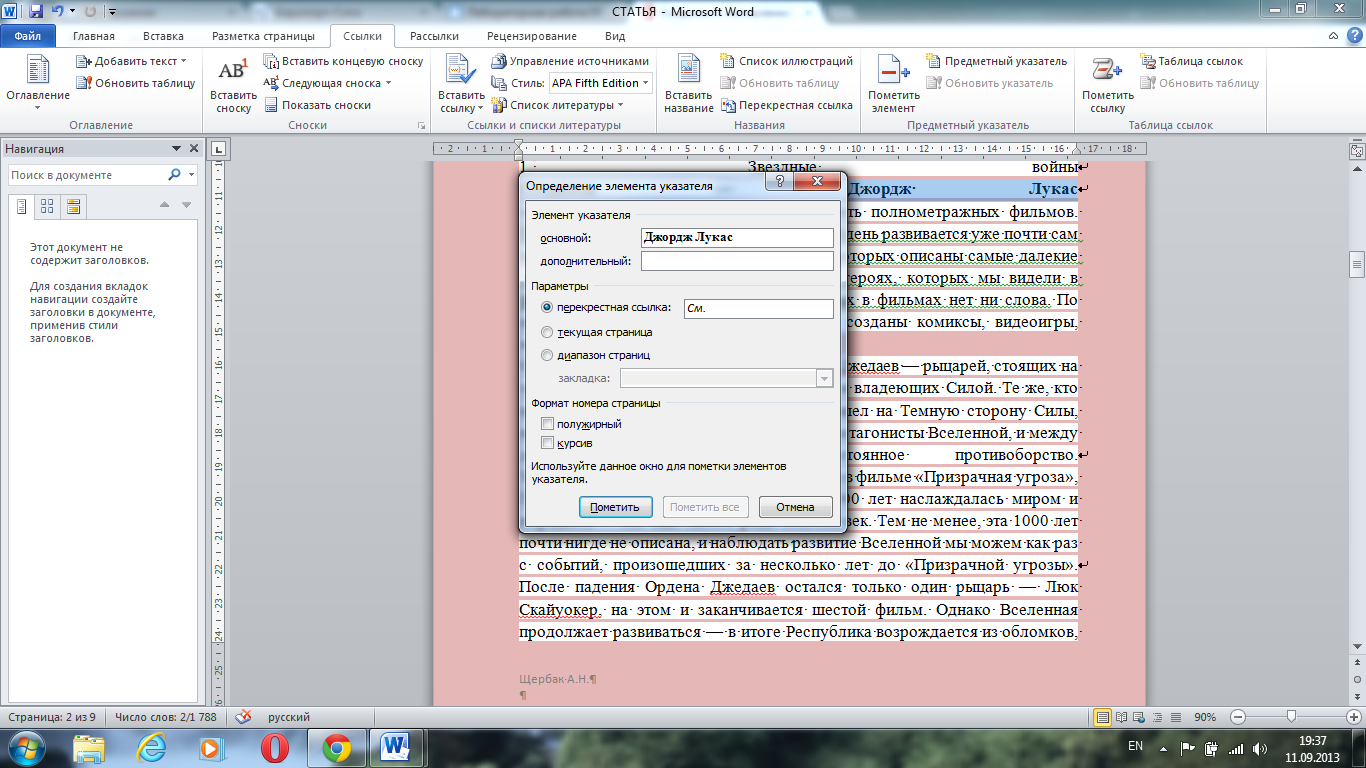Image resolution: width=1366 pixels, height=768 pixels.
Task: Switch to search results tab in Navigation
Action: 73,207
